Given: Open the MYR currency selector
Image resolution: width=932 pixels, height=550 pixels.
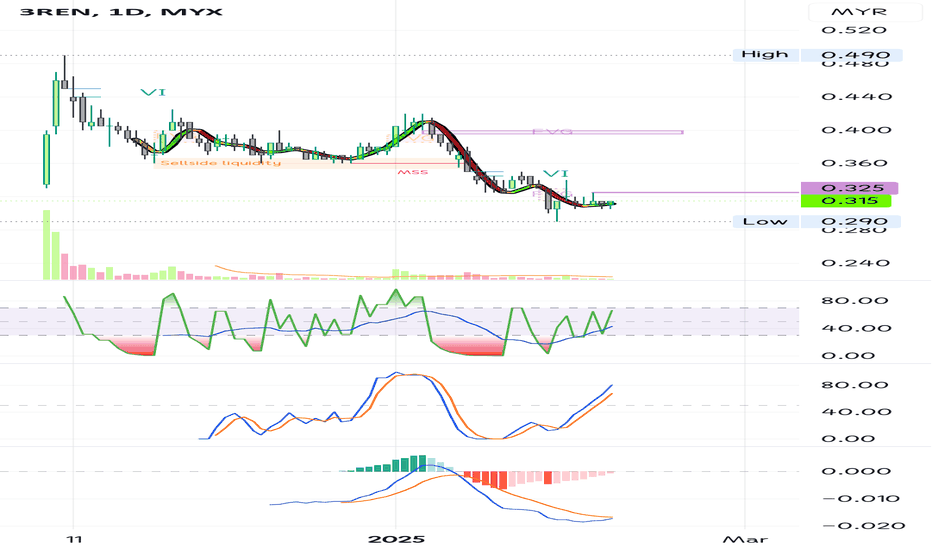Looking at the screenshot, I should (867, 11).
